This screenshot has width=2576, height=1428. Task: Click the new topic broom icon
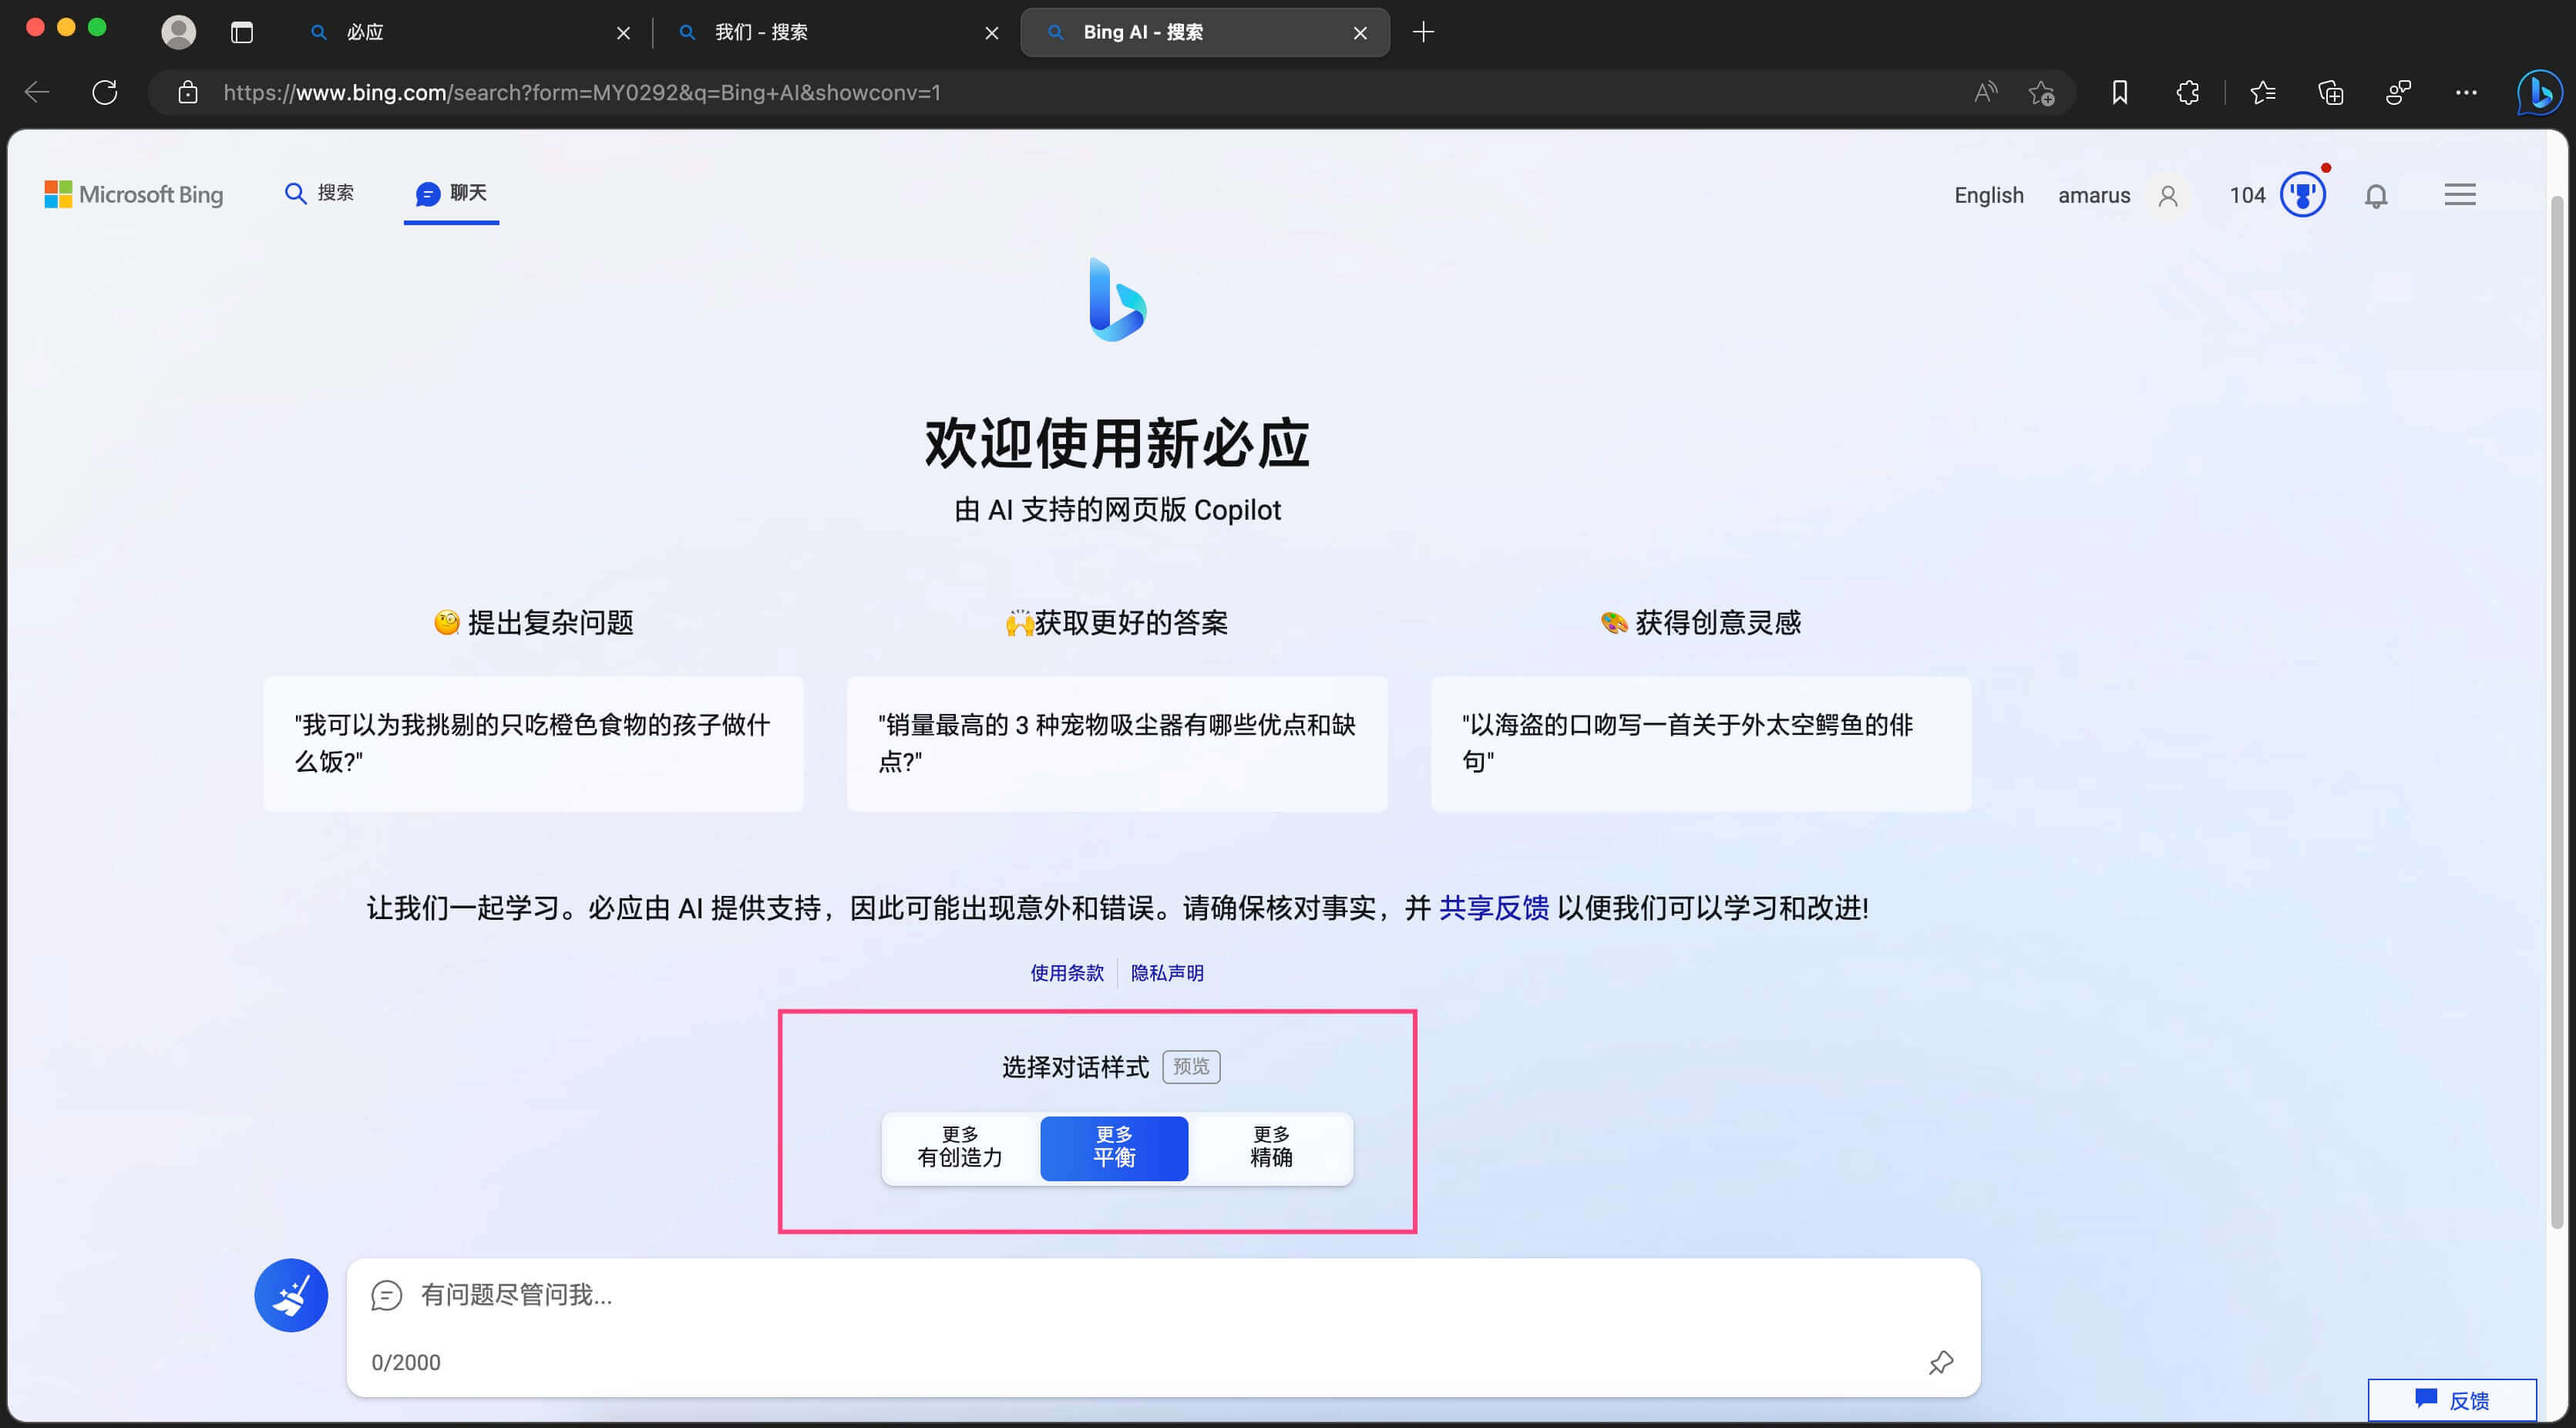pyautogui.click(x=291, y=1294)
